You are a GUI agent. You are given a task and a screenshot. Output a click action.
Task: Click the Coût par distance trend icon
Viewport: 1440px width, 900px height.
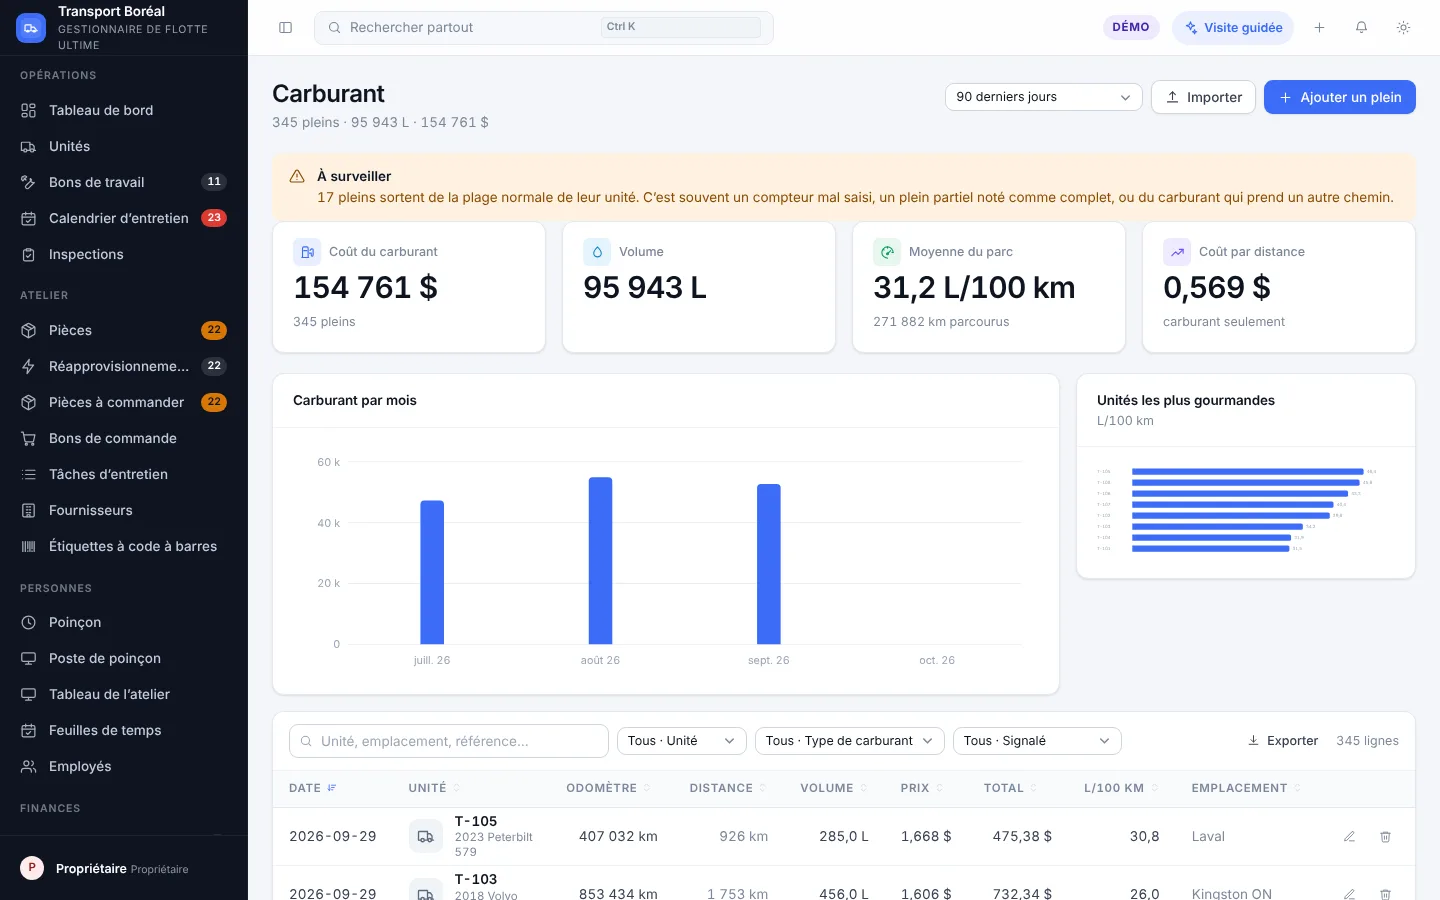pyautogui.click(x=1177, y=252)
